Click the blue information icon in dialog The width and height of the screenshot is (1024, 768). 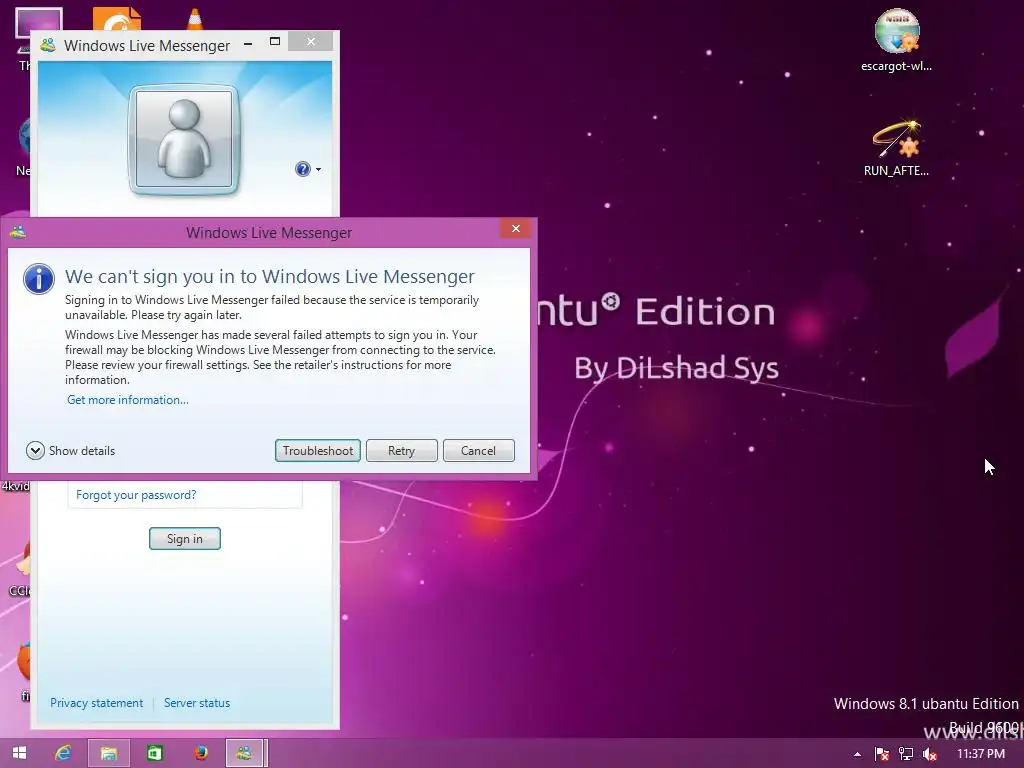coord(39,280)
